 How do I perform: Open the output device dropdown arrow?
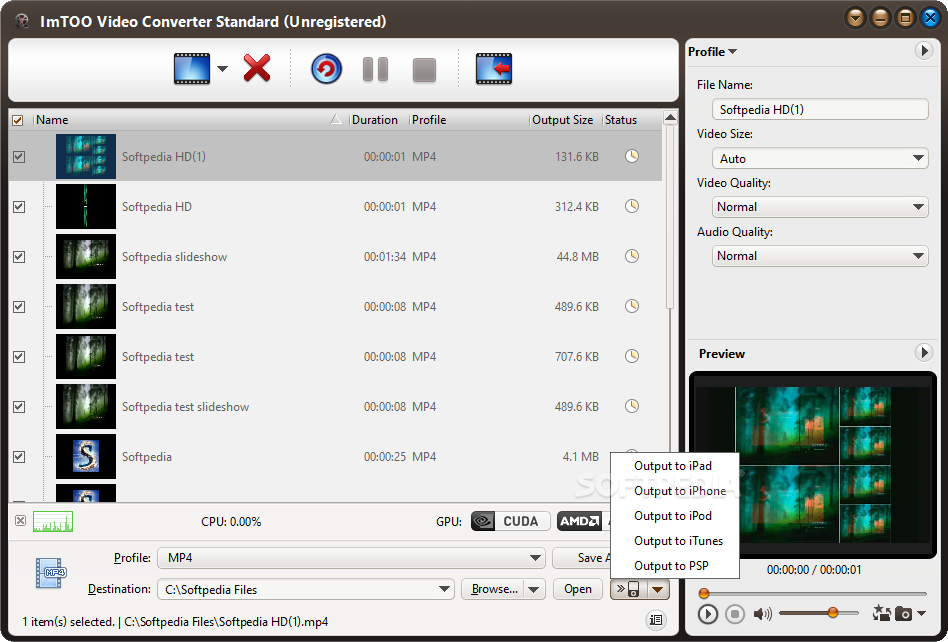pyautogui.click(x=658, y=589)
